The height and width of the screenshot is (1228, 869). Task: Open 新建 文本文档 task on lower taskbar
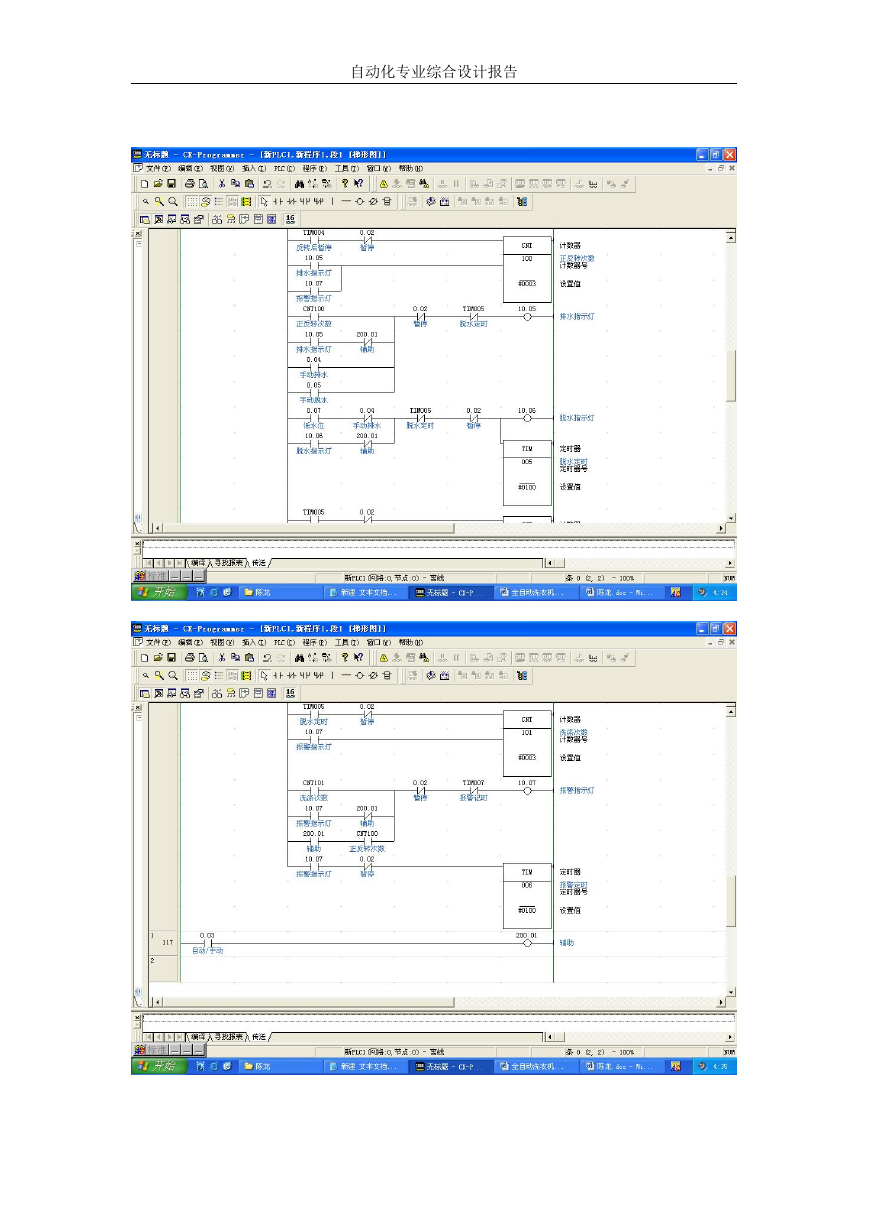pos(367,1066)
